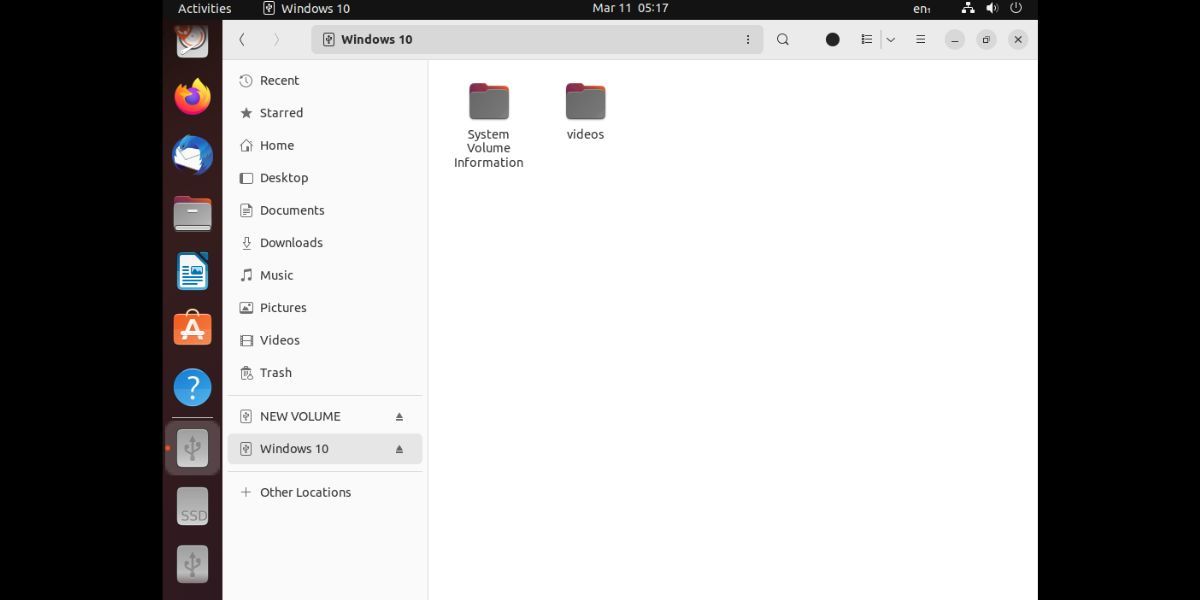Open Desktop in the sidebar
Image resolution: width=1200 pixels, height=600 pixels.
click(x=325, y=178)
